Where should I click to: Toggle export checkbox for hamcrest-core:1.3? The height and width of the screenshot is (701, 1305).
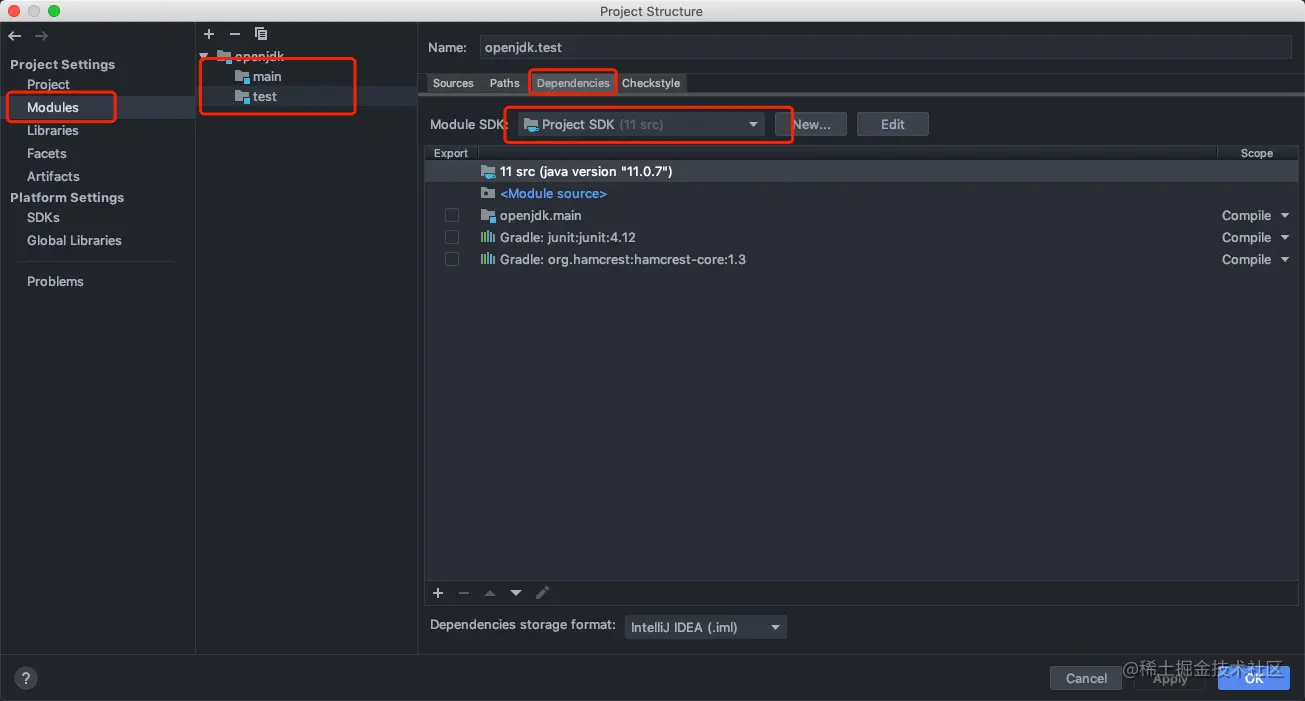pos(452,259)
